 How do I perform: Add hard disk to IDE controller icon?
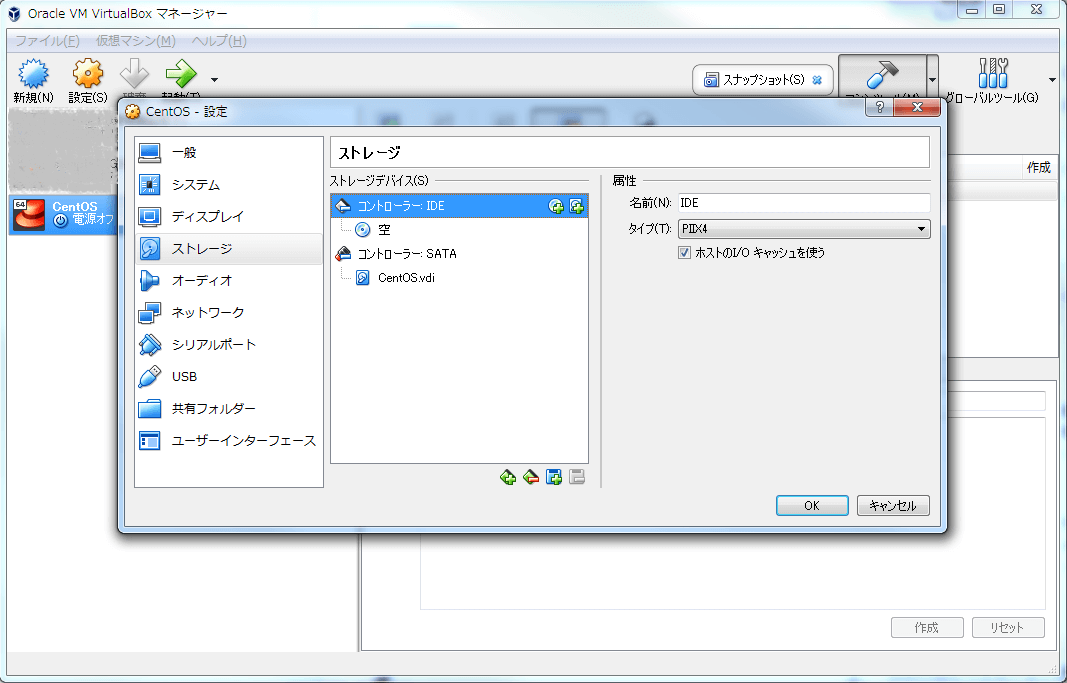[x=576, y=206]
